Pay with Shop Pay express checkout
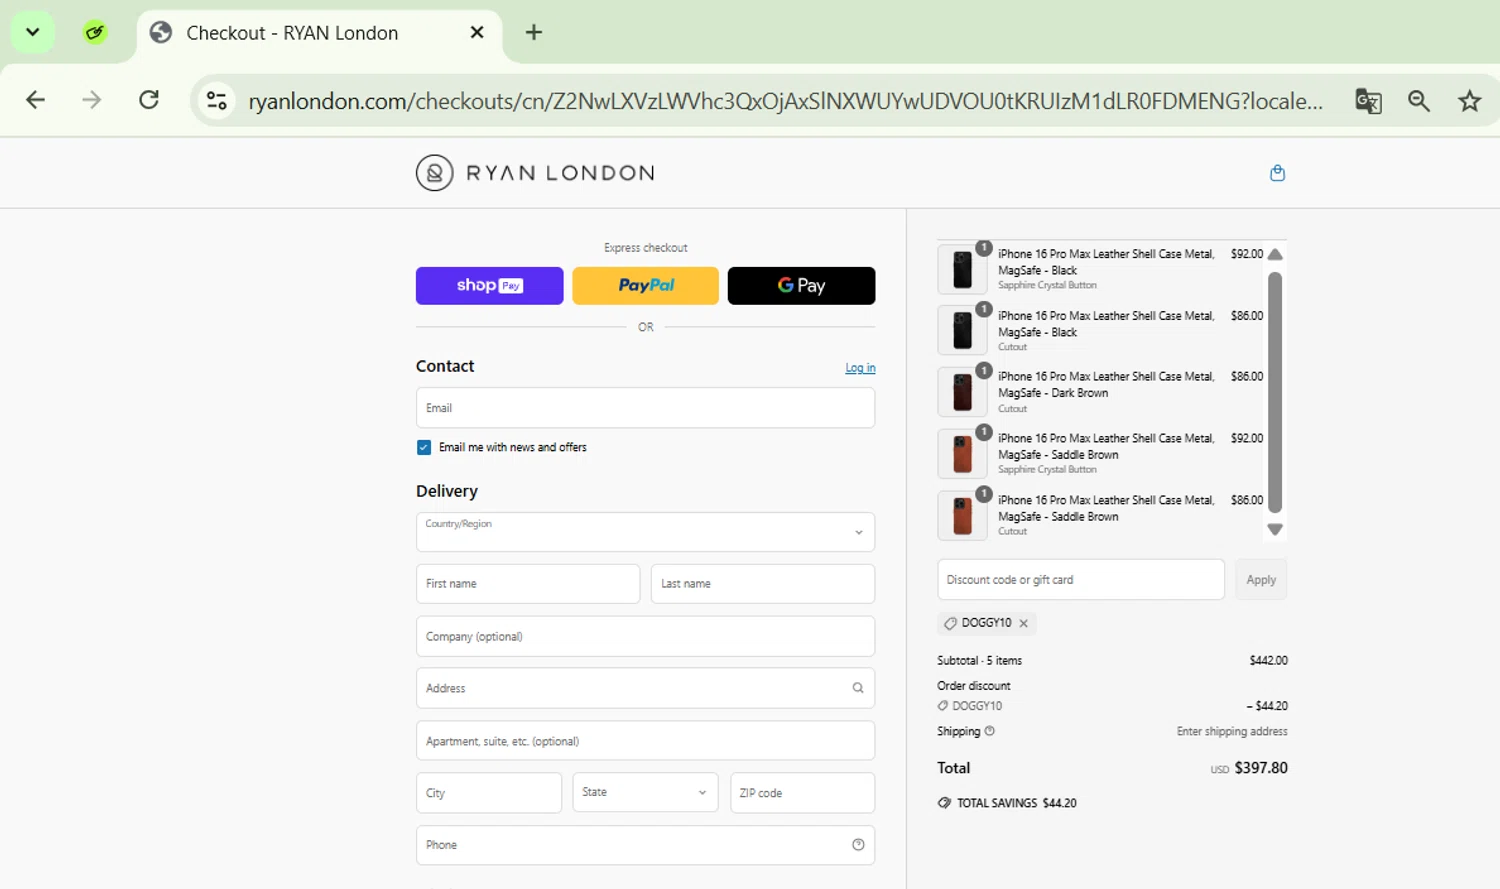1500x889 pixels. pyautogui.click(x=490, y=286)
